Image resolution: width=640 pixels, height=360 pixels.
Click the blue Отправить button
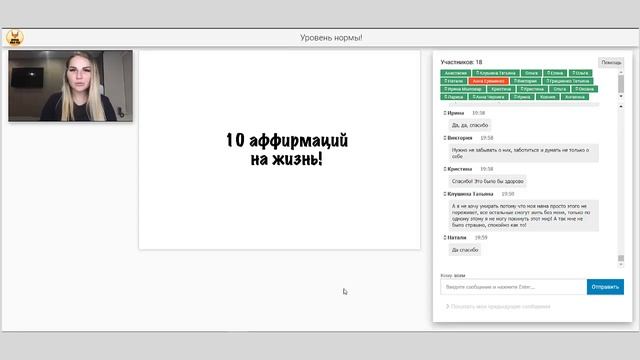point(605,287)
